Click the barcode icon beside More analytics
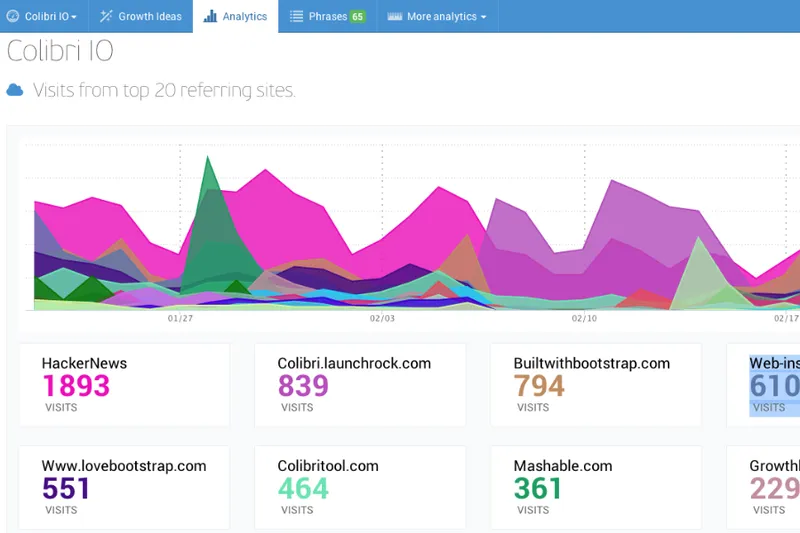 pyautogui.click(x=394, y=16)
